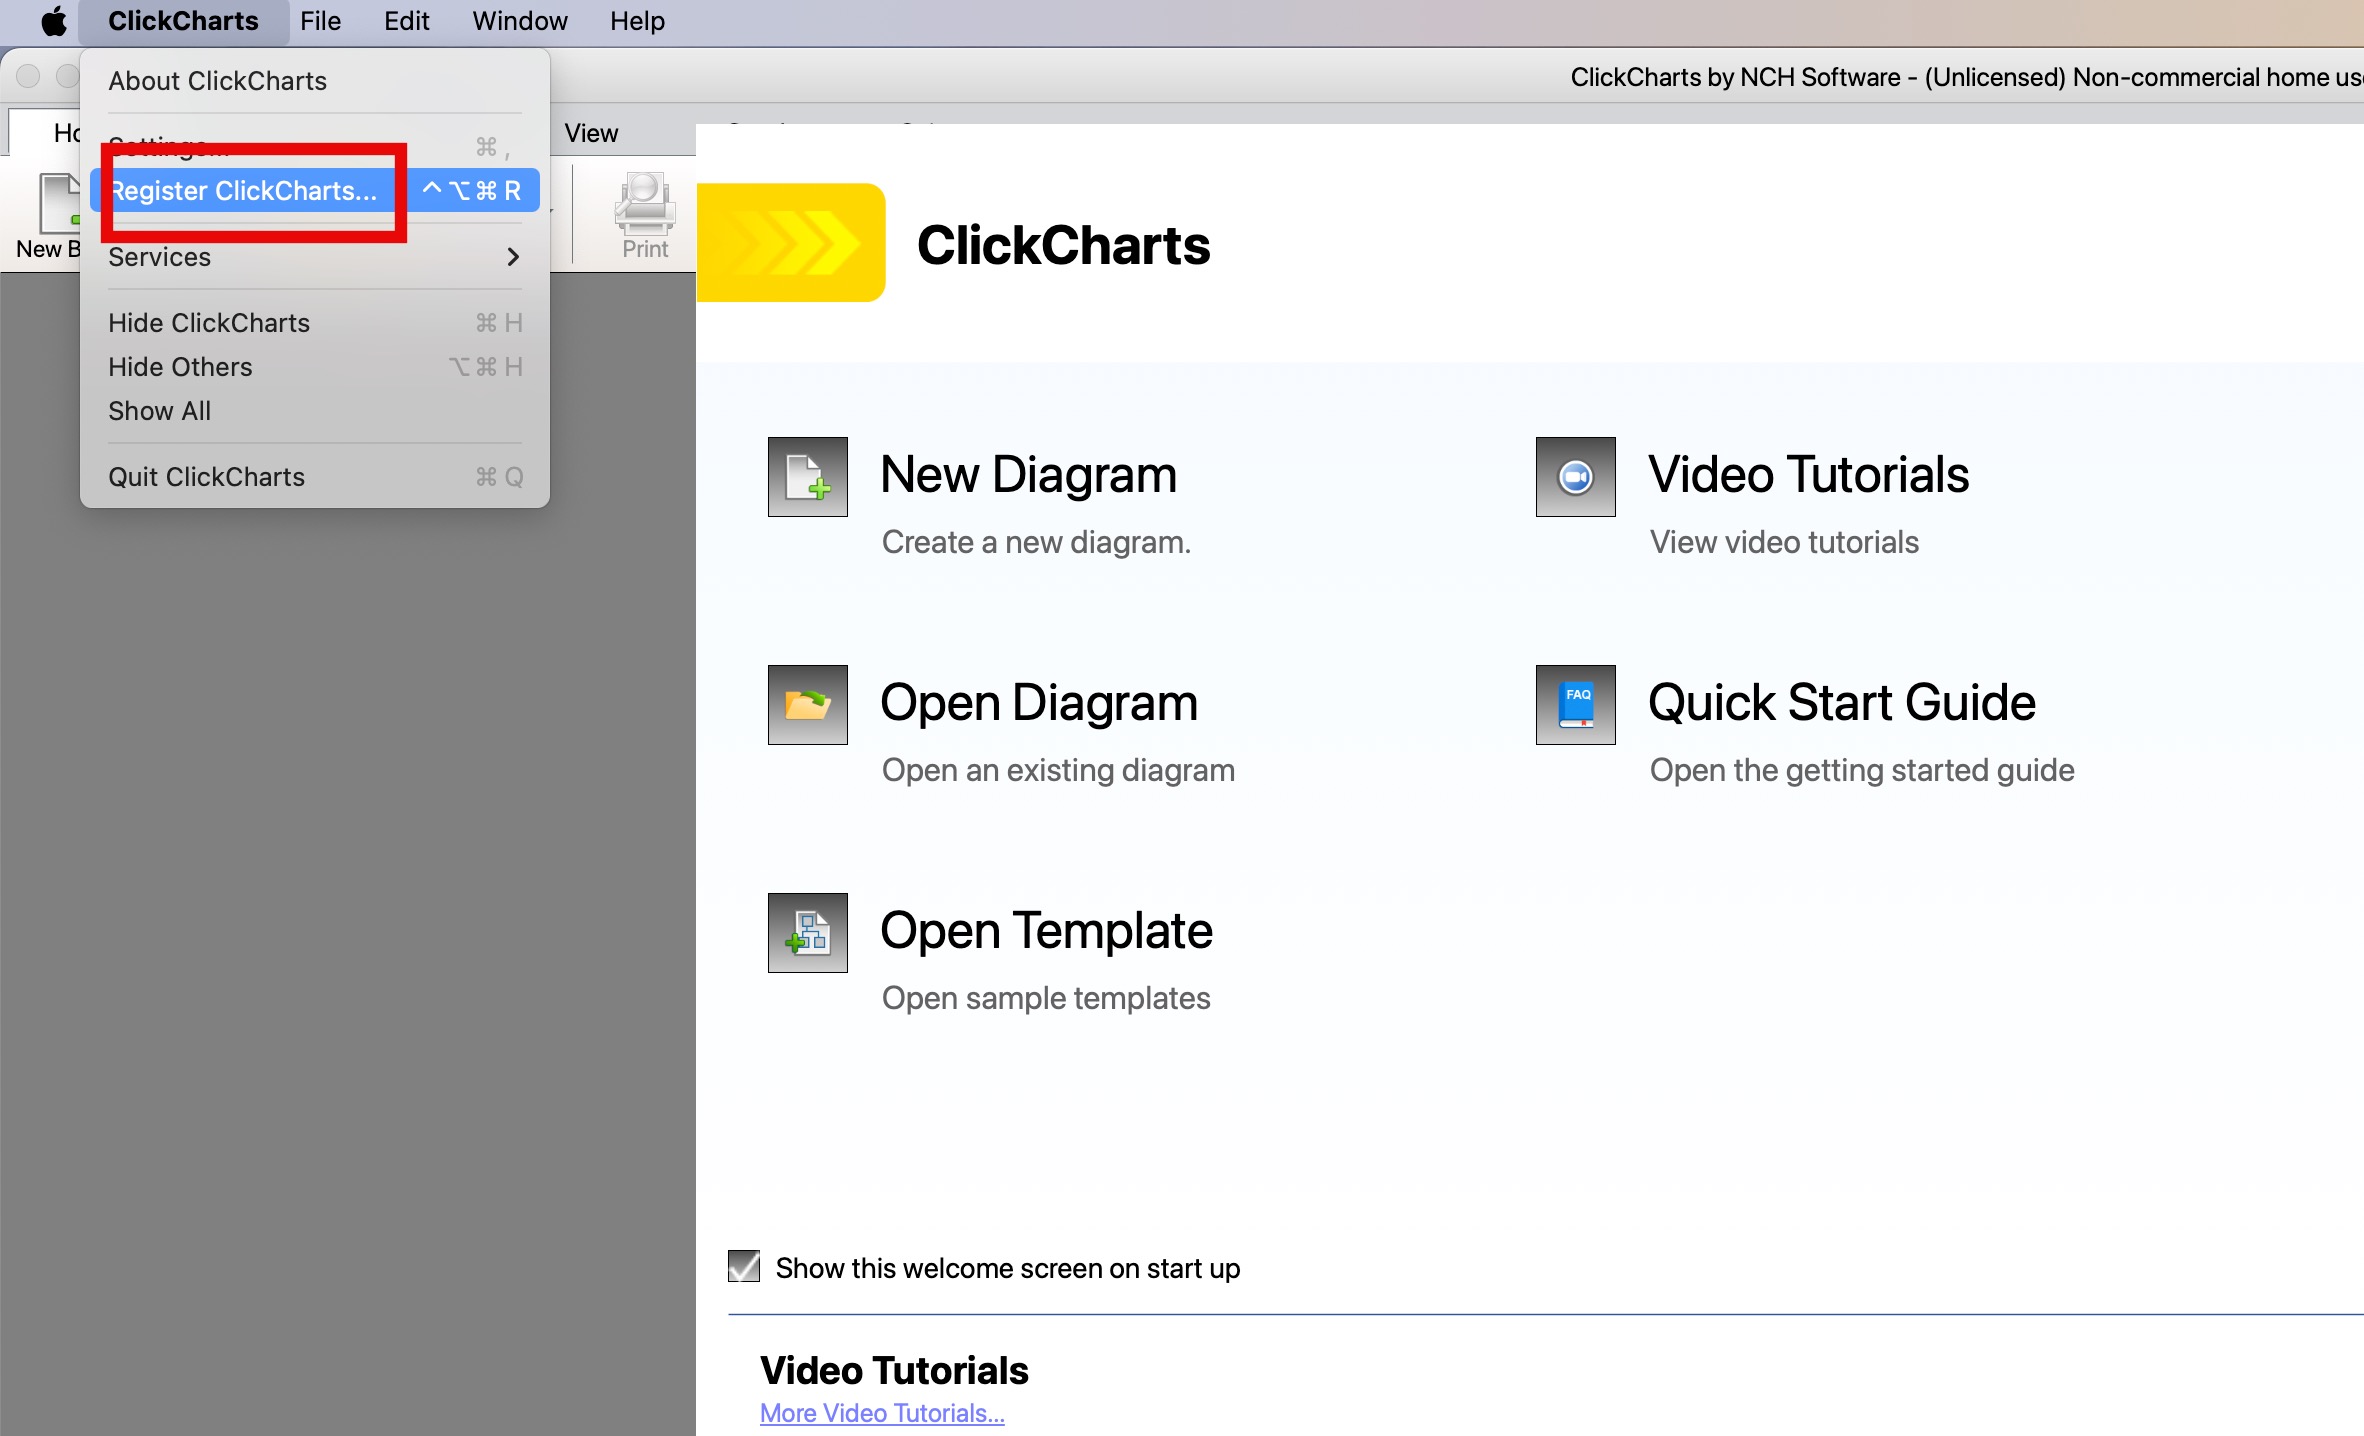Switch to the View tab
This screenshot has height=1436, width=2364.
[x=591, y=133]
